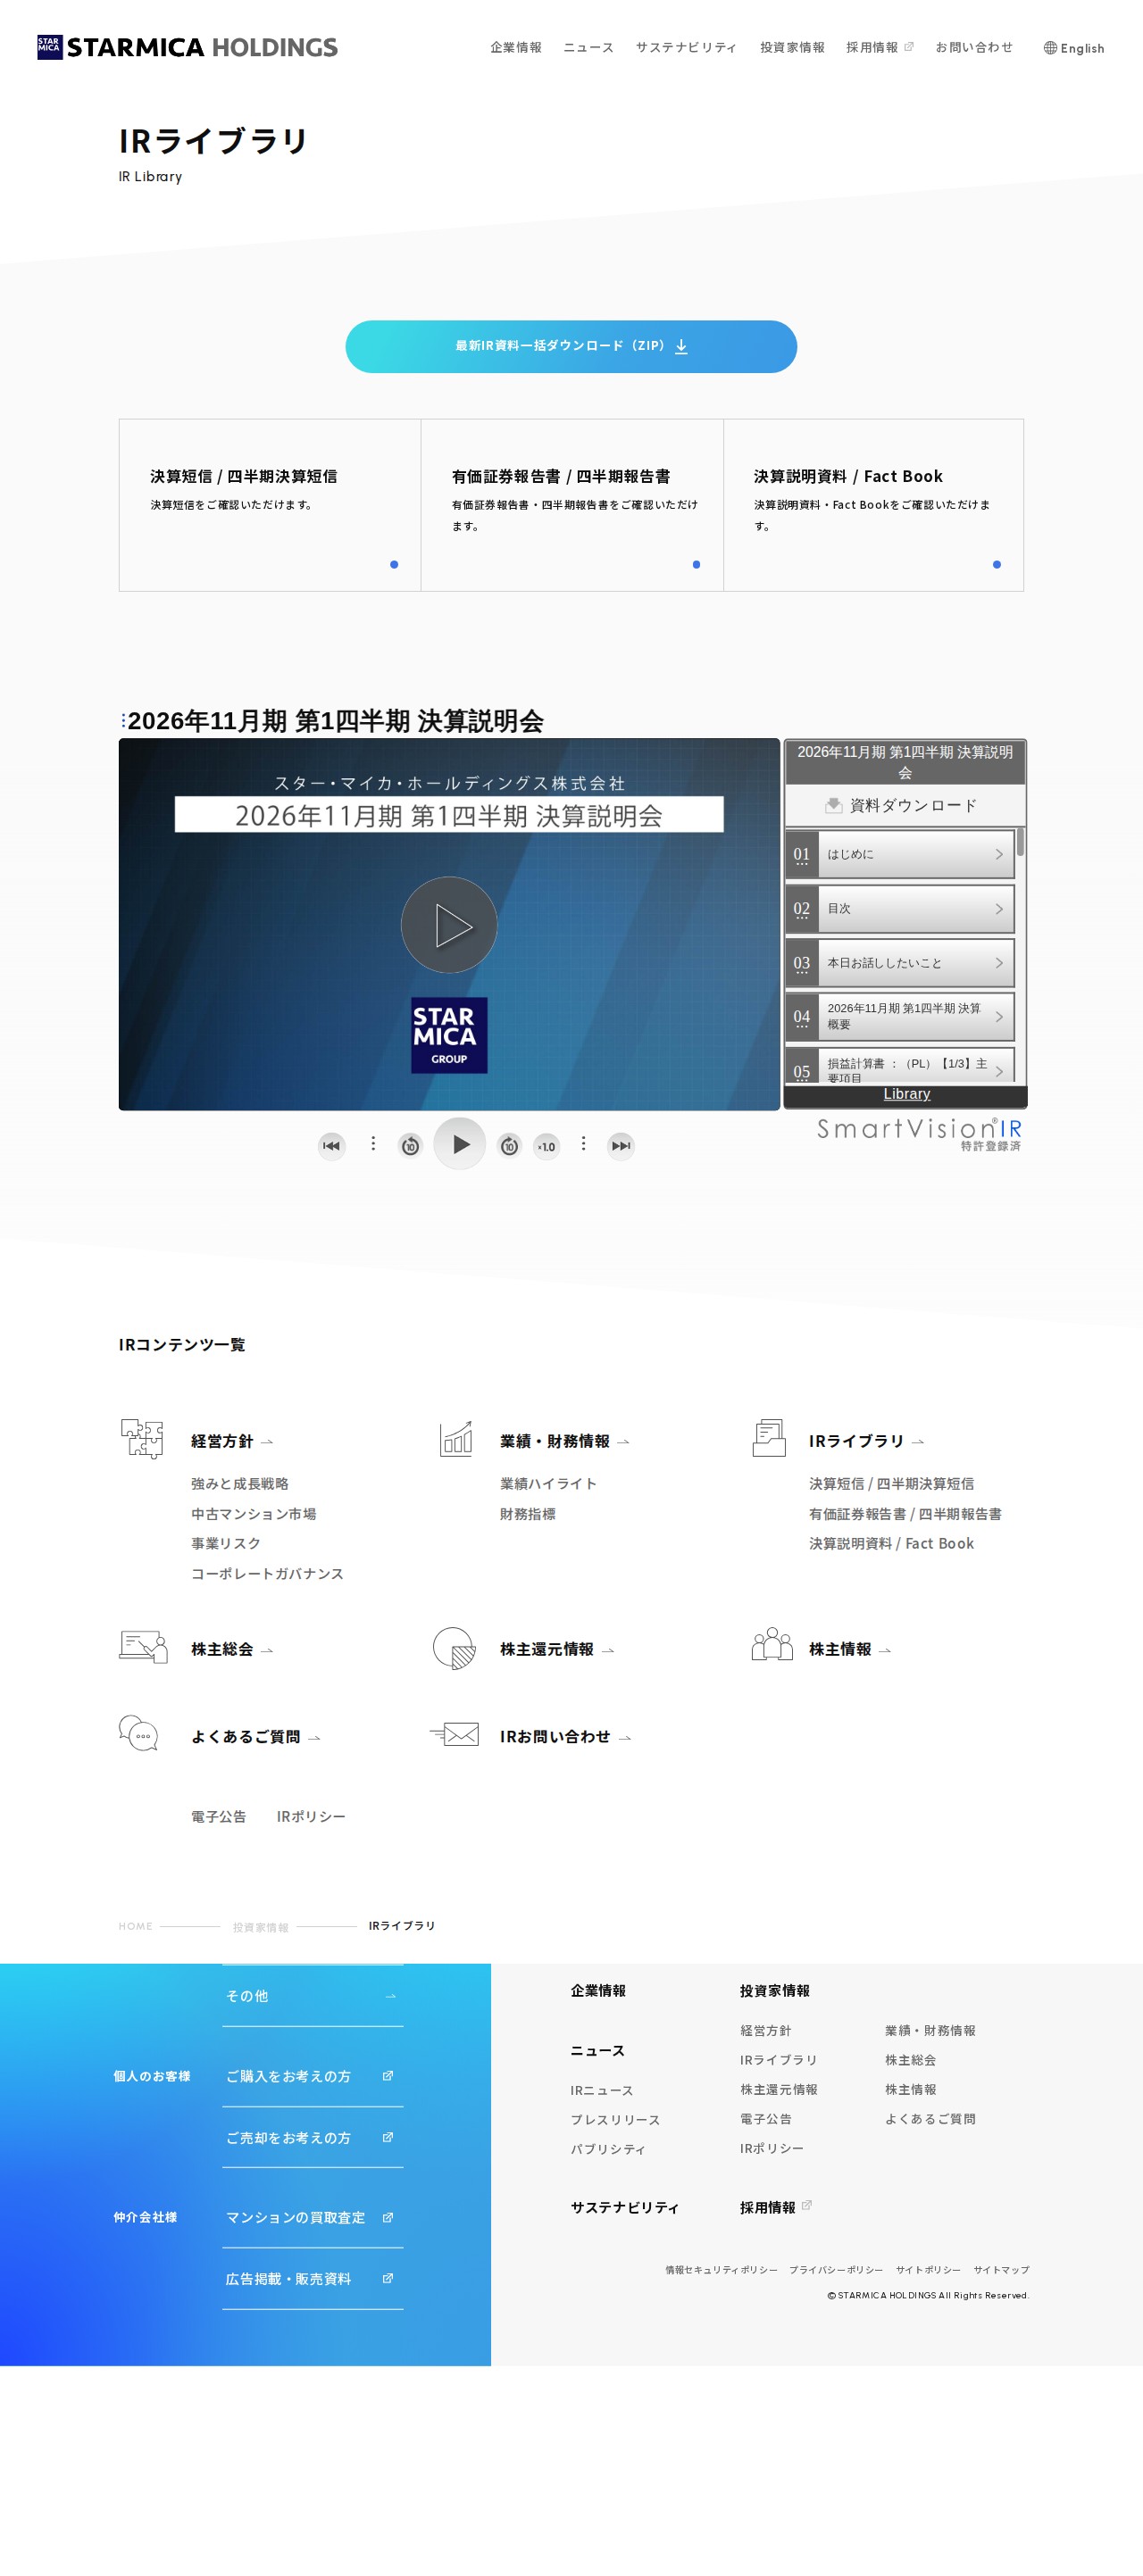Image resolution: width=1143 pixels, height=2576 pixels.
Task: Open 中古マンション市場 link
Action: pos(254,1514)
